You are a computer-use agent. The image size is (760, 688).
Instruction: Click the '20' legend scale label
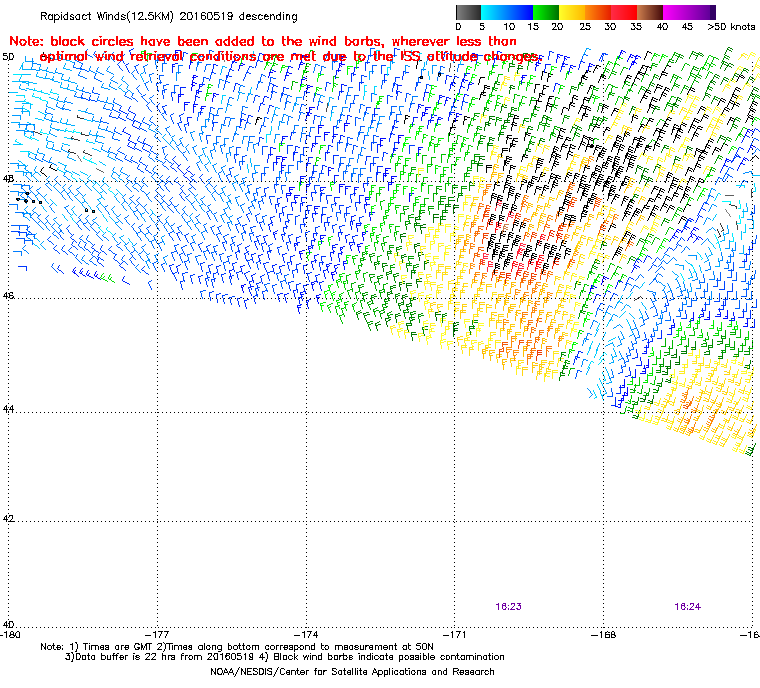pyautogui.click(x=557, y=27)
